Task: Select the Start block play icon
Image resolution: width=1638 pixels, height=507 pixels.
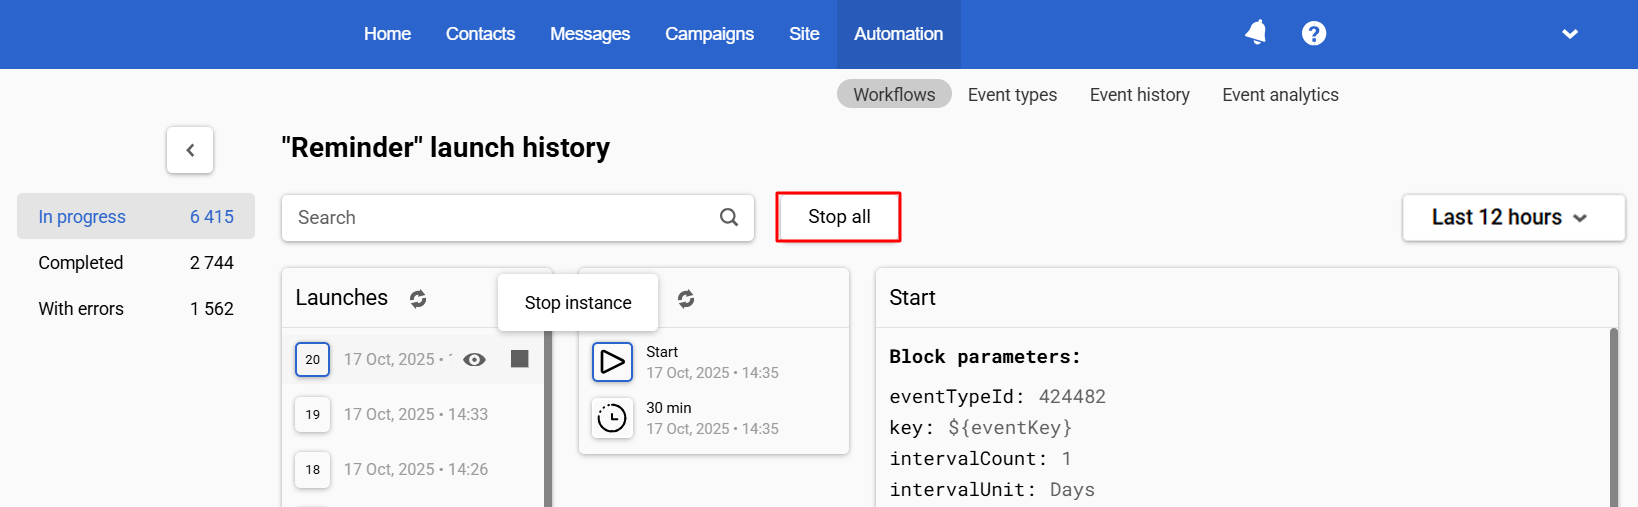Action: point(613,362)
